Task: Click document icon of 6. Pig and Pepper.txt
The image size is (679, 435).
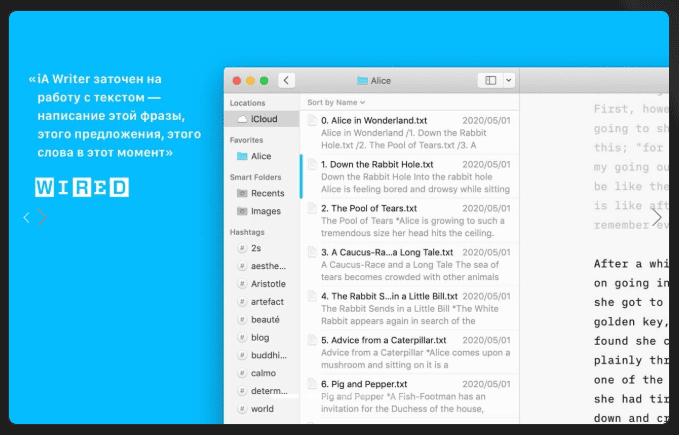Action: click(312, 384)
